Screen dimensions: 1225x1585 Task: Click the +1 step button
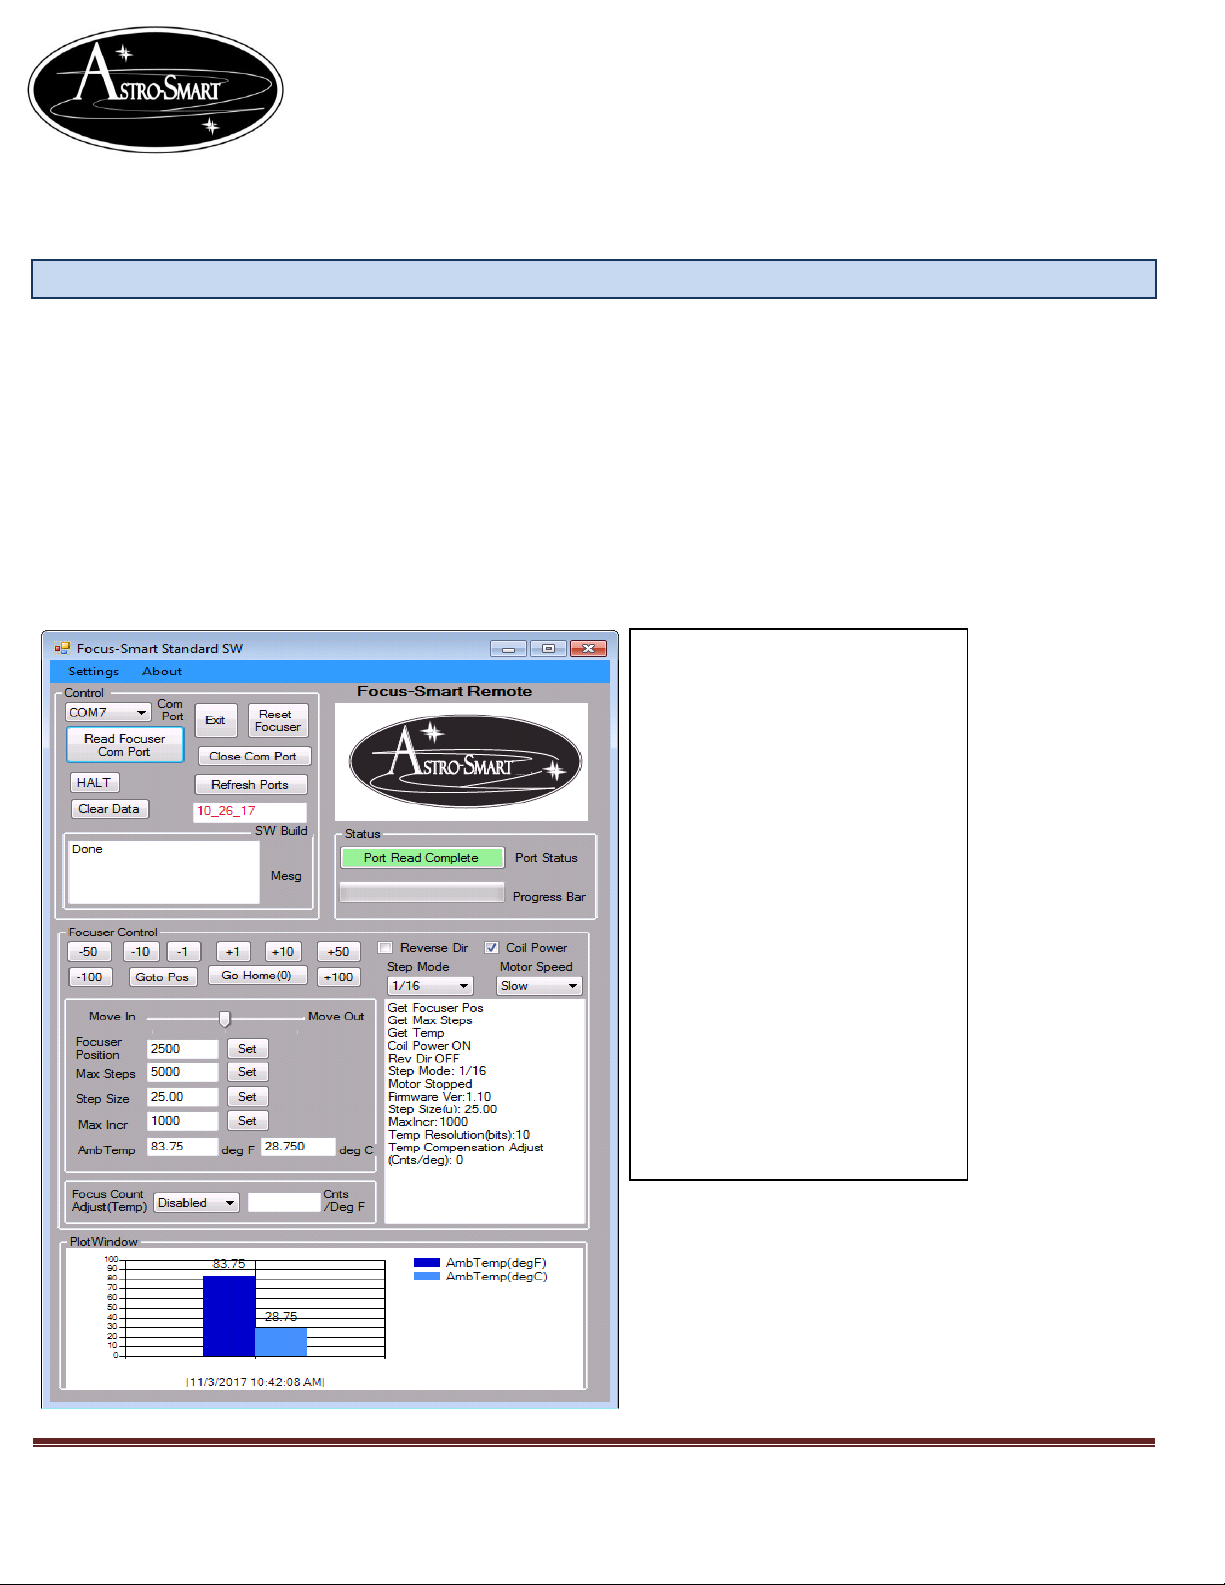tap(233, 952)
